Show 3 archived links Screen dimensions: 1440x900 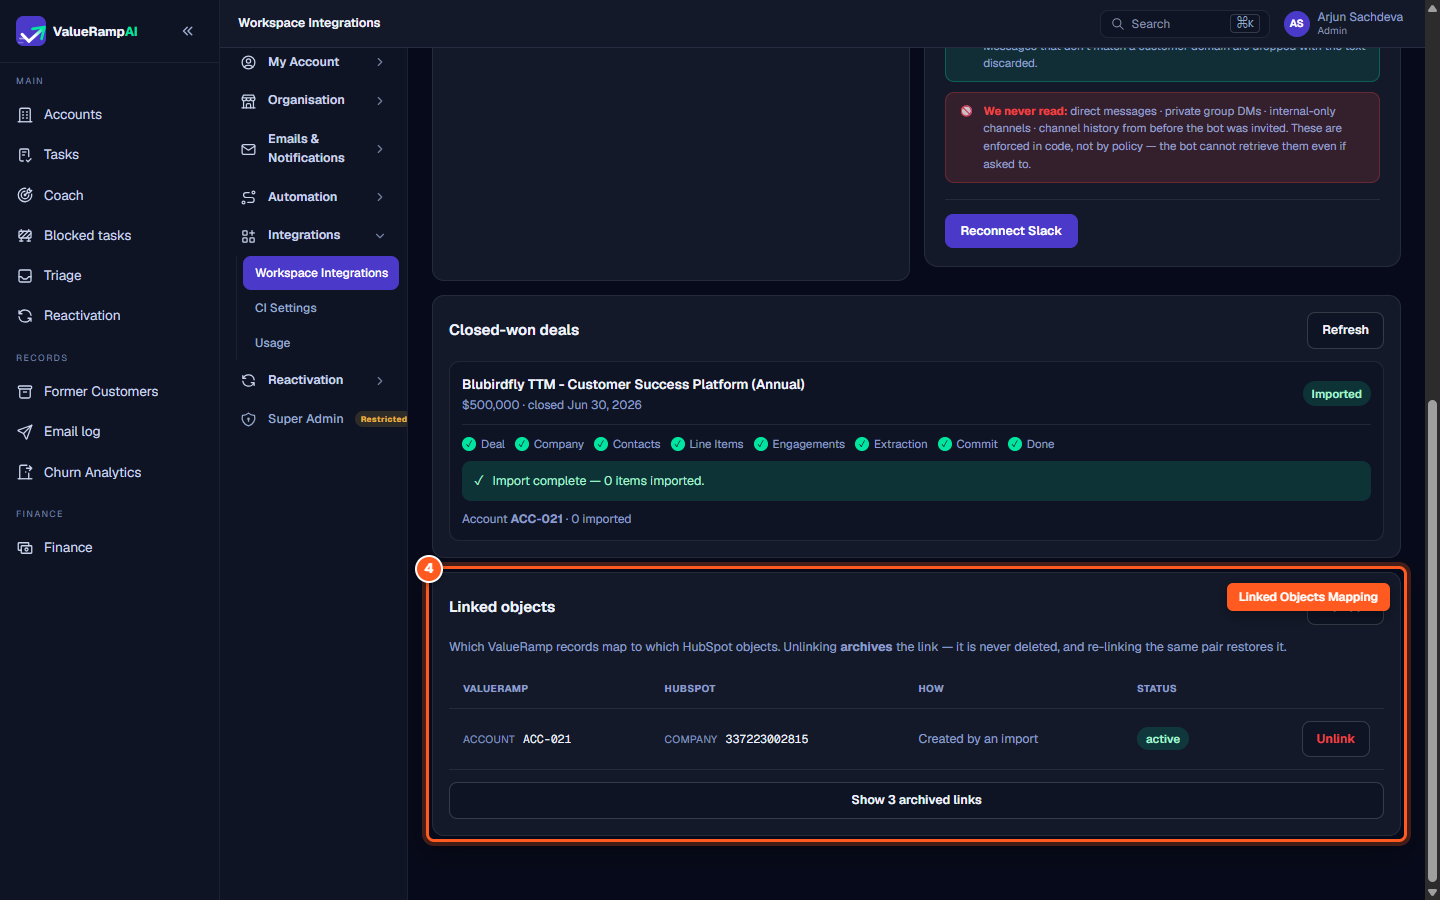tap(916, 800)
